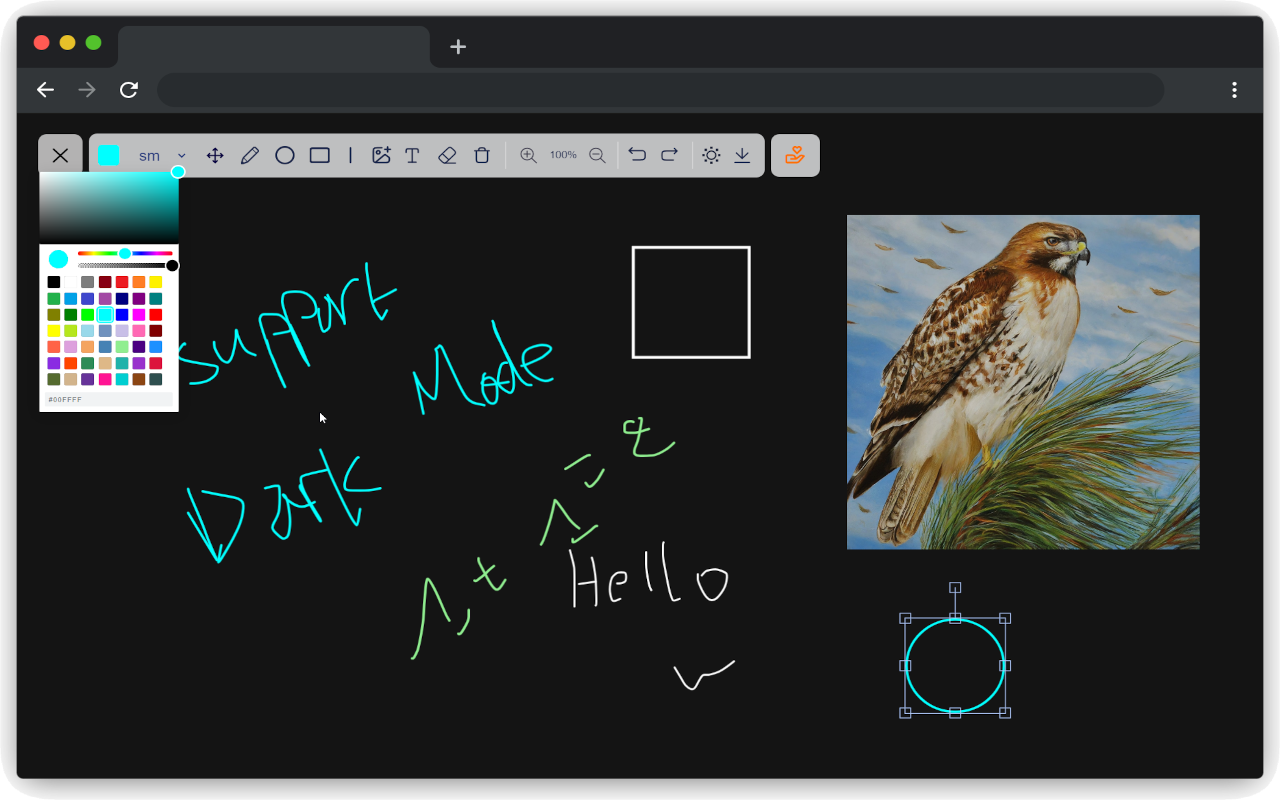Click the Add Image tool icon
Viewport: 1280px width, 800px height.
381,155
